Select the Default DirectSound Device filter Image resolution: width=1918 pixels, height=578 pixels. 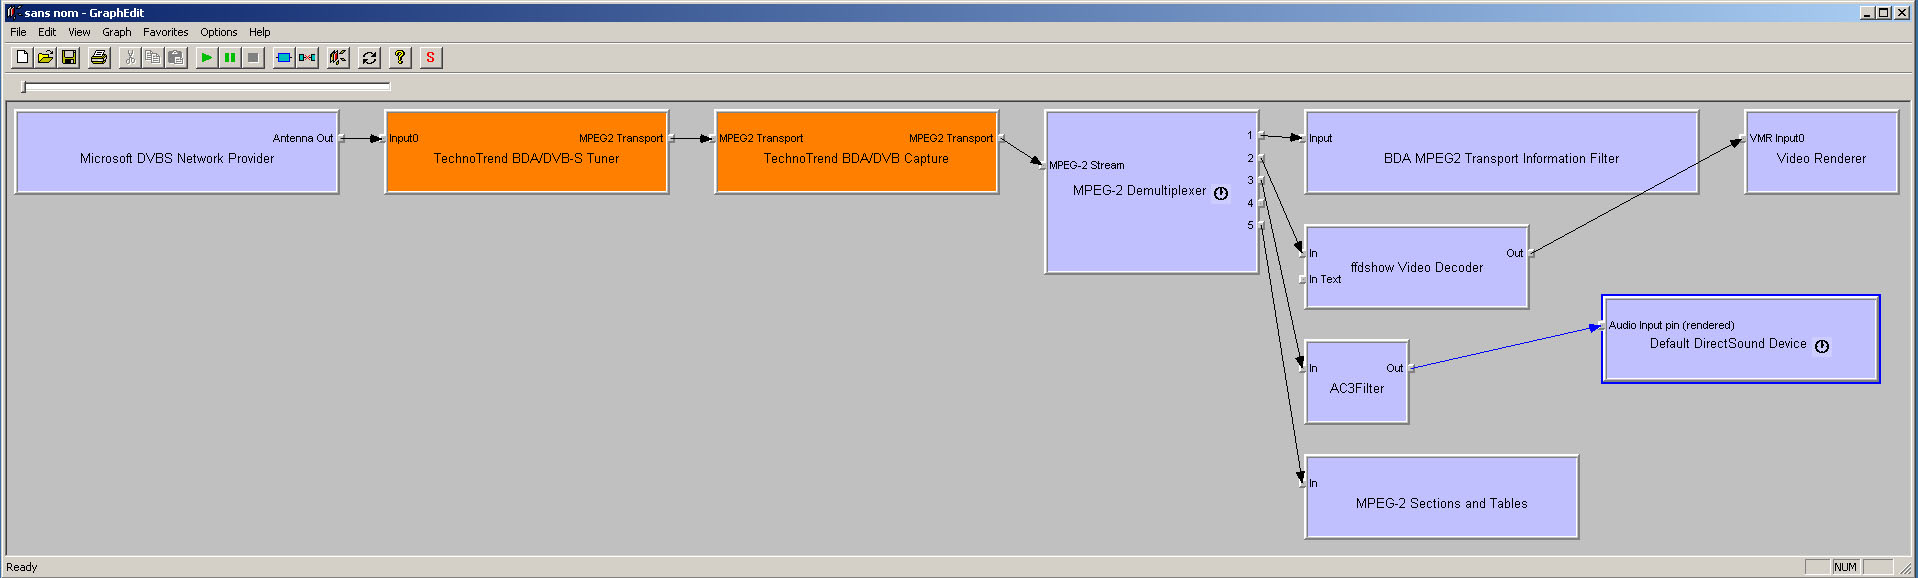[1741, 339]
